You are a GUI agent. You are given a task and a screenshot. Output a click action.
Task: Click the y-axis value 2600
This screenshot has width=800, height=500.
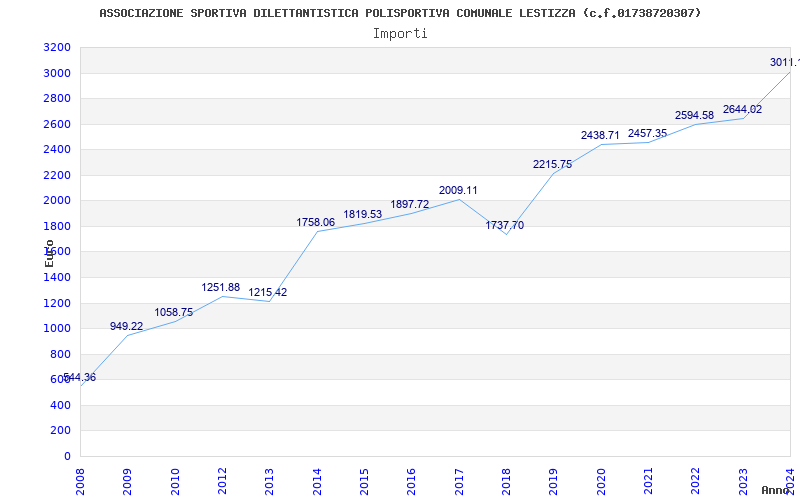(x=57, y=124)
